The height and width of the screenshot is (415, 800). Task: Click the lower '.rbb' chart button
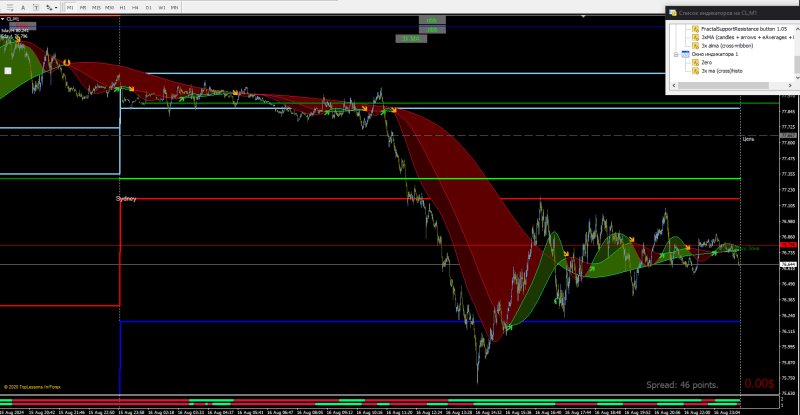pyautogui.click(x=432, y=30)
